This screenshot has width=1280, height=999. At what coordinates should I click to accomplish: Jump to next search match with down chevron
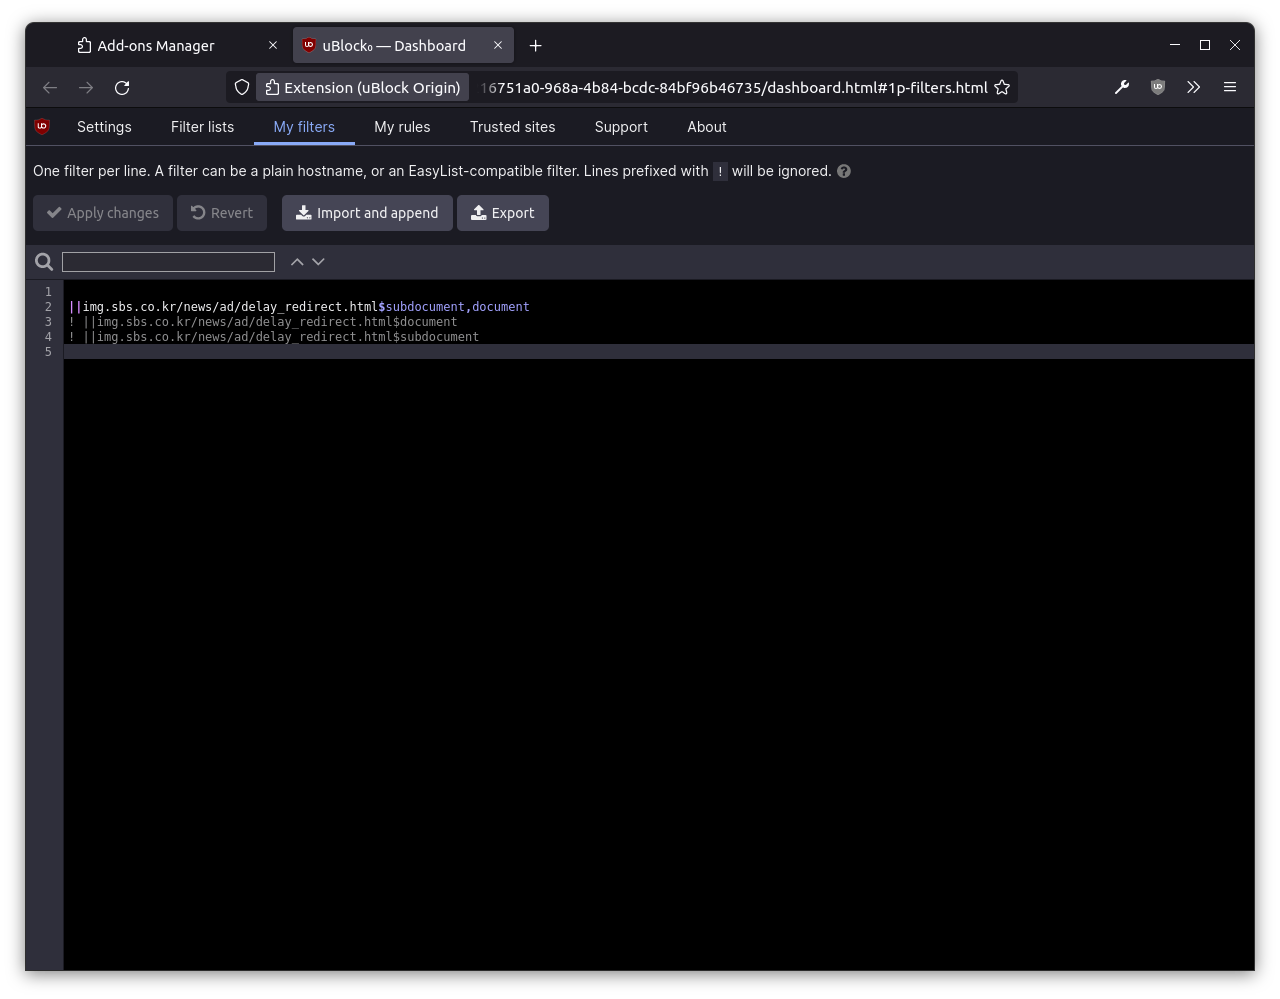tap(319, 261)
